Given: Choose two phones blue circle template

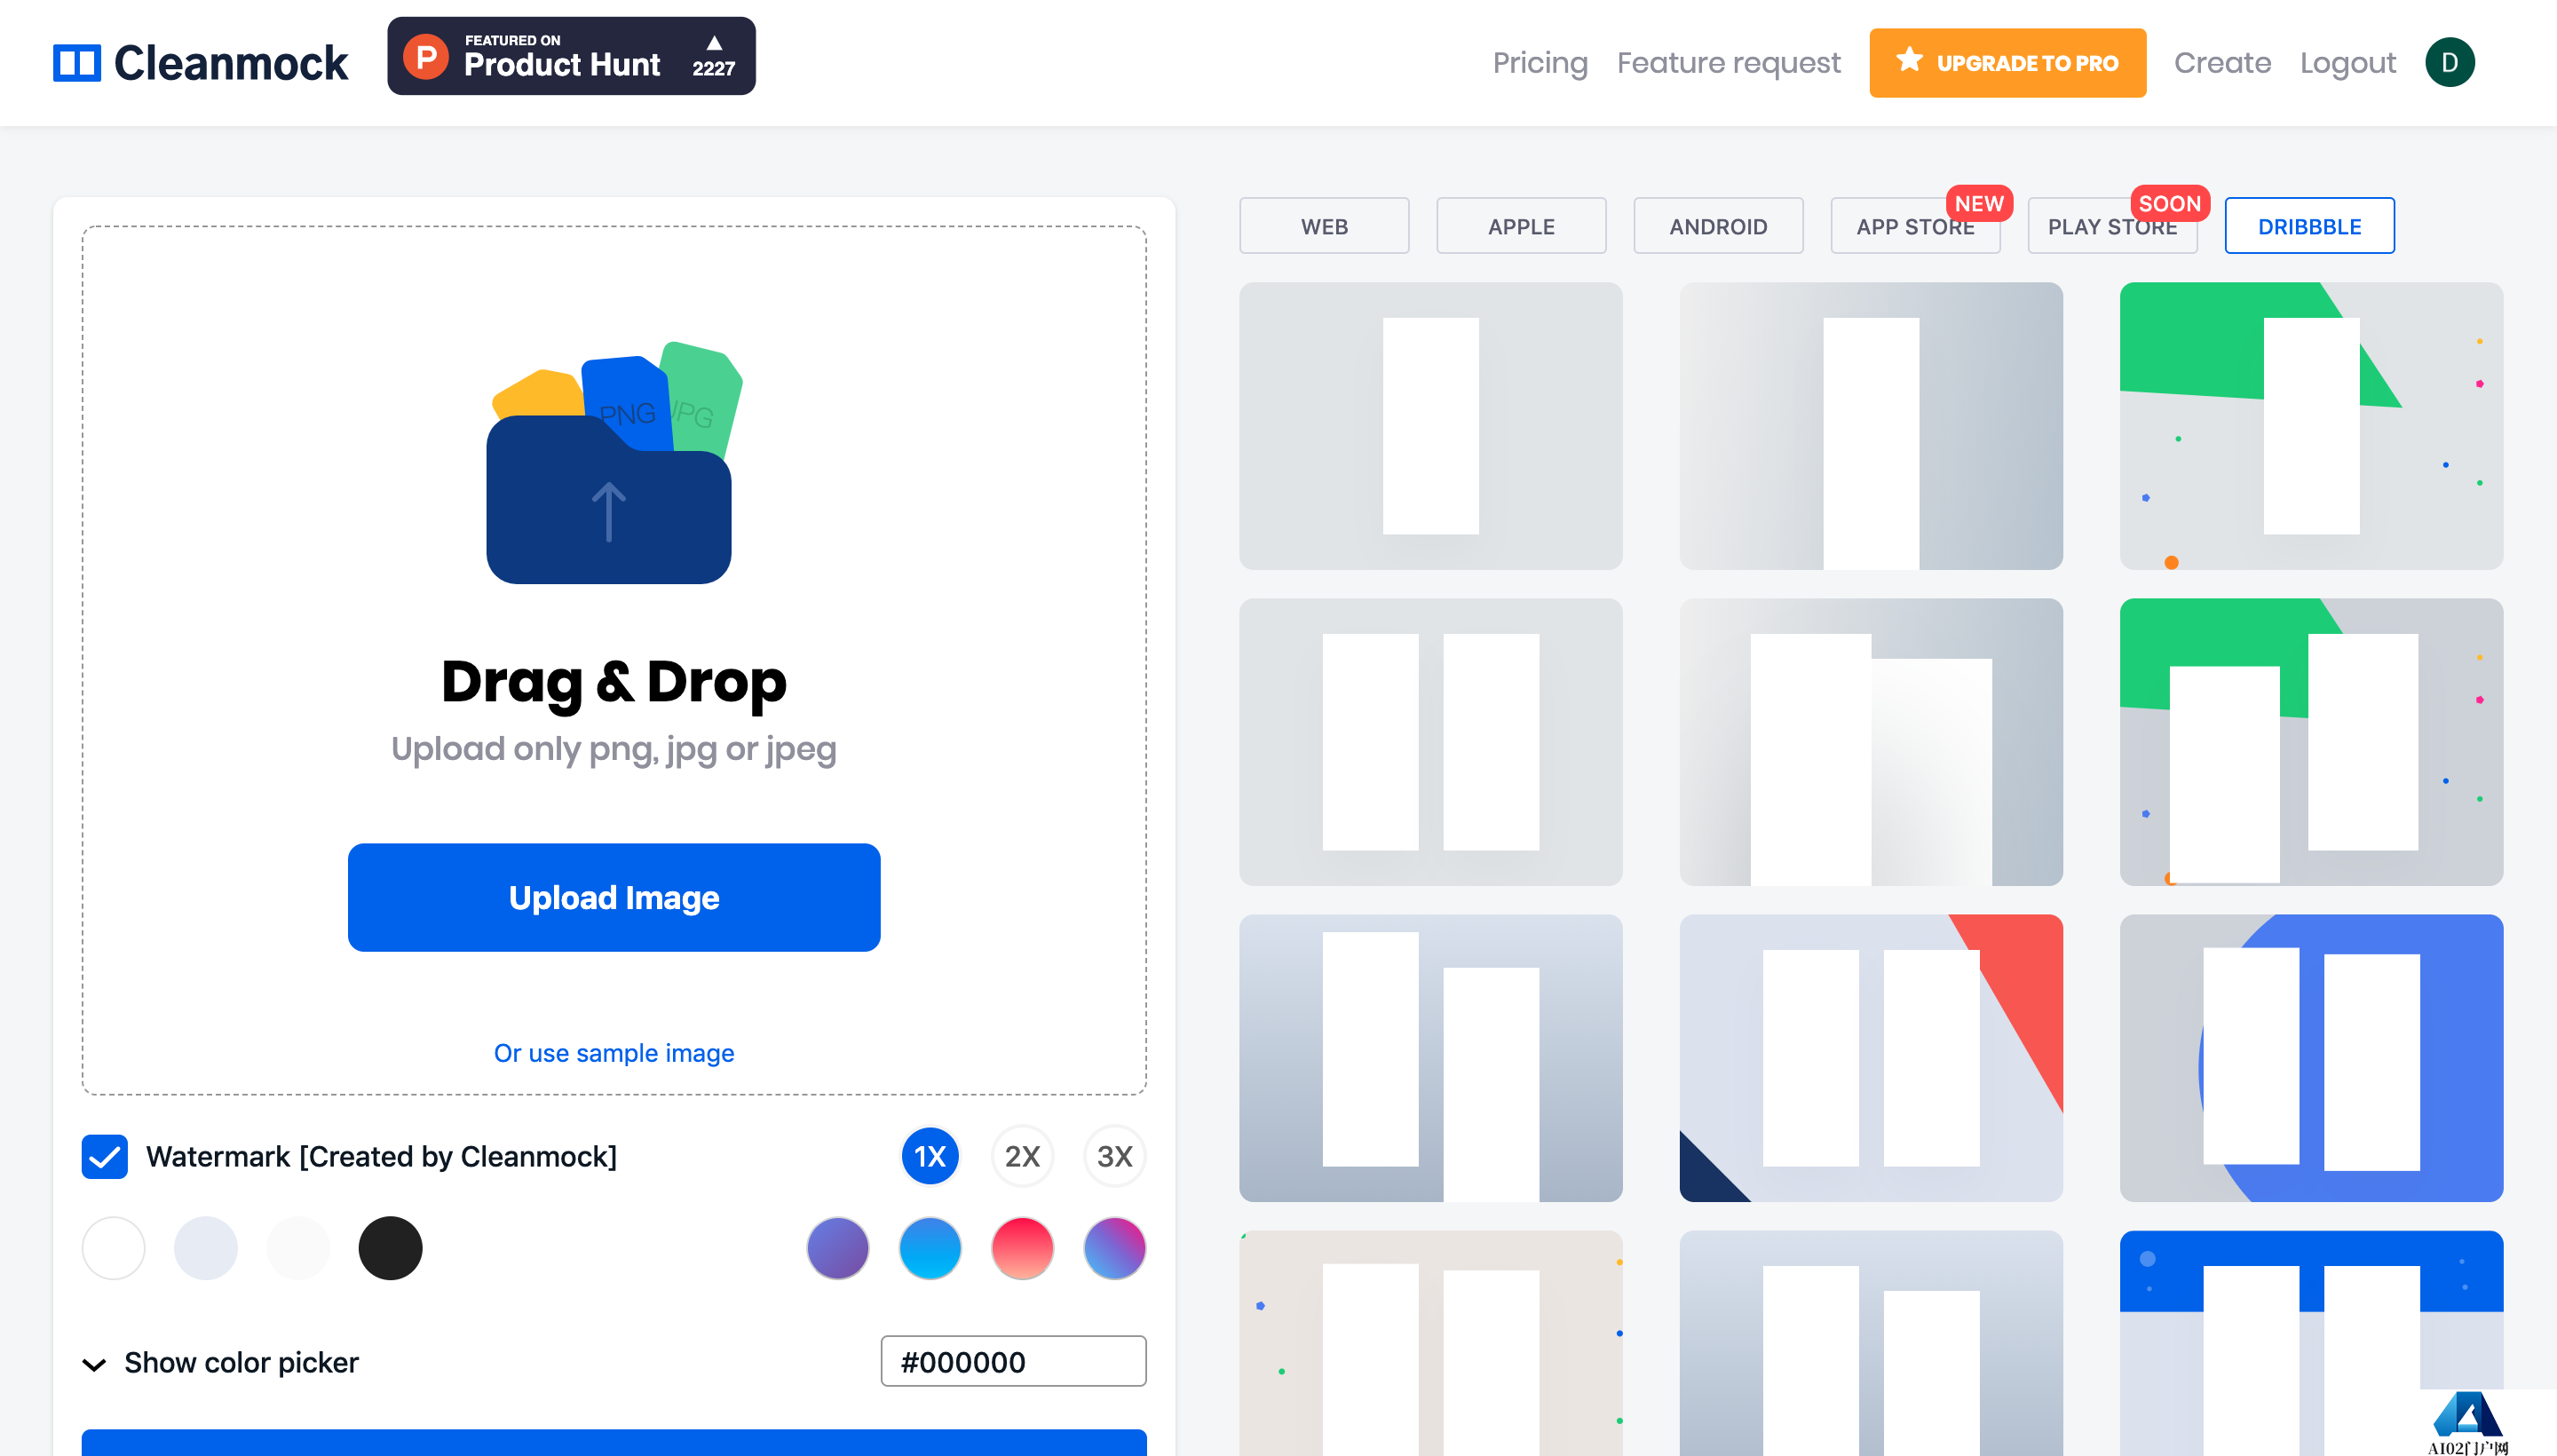Looking at the screenshot, I should pos(2311,1058).
